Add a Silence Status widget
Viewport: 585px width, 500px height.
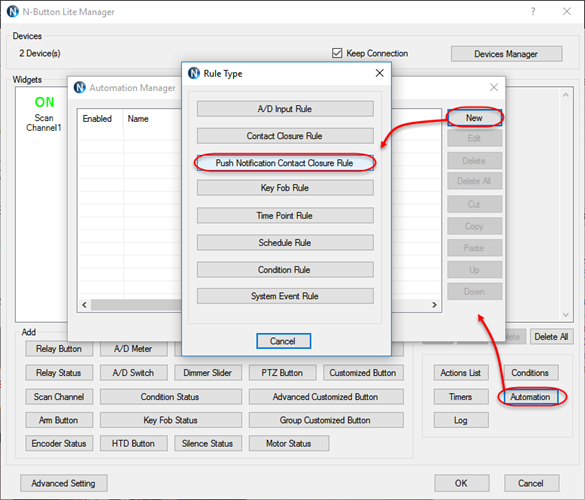point(208,443)
